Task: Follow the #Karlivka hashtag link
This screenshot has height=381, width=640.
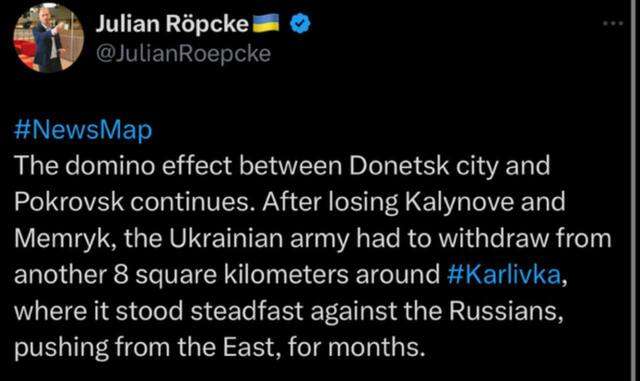Action: pyautogui.click(x=504, y=274)
